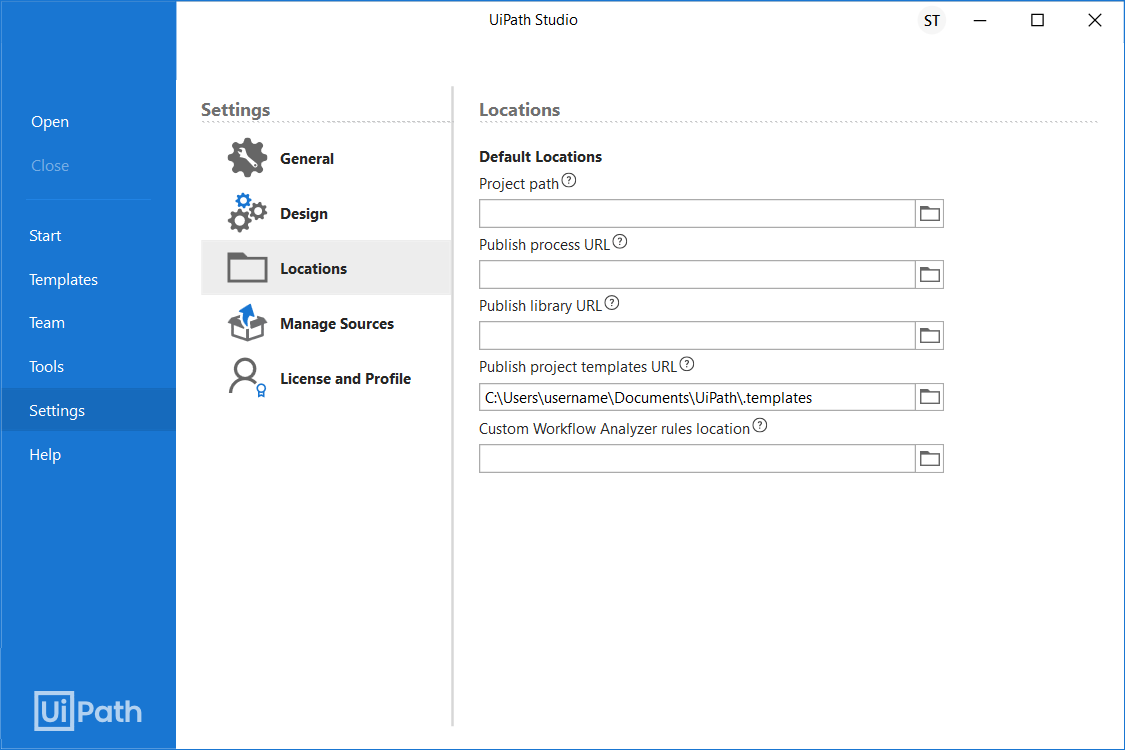Click the Publish project templates URL field
This screenshot has height=750, width=1125.
[697, 397]
